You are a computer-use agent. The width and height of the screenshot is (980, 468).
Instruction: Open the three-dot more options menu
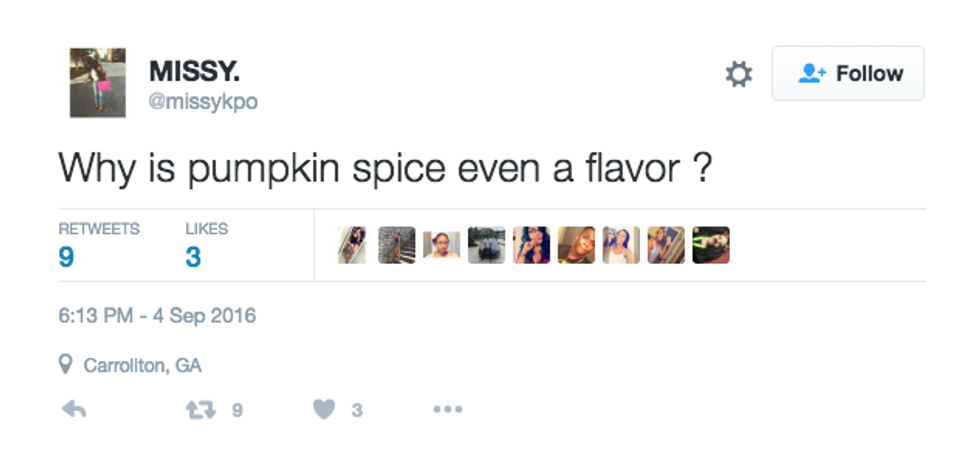pos(447,409)
